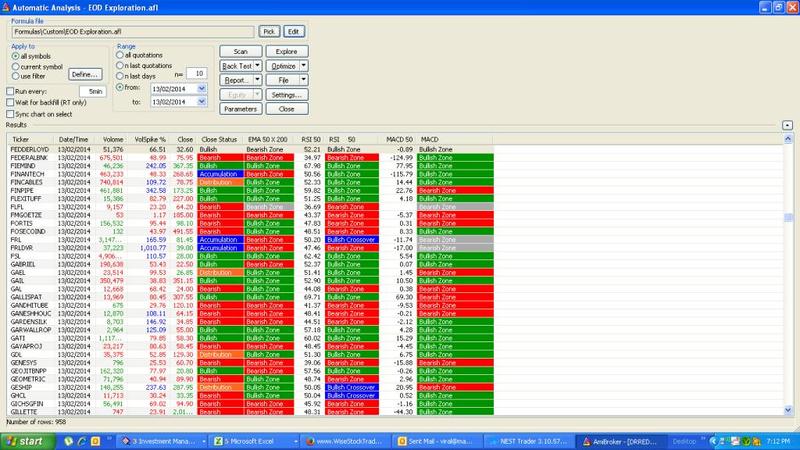The image size is (800, 450).
Task: Switch to NEST Trader taskbar item
Action: pos(528,441)
